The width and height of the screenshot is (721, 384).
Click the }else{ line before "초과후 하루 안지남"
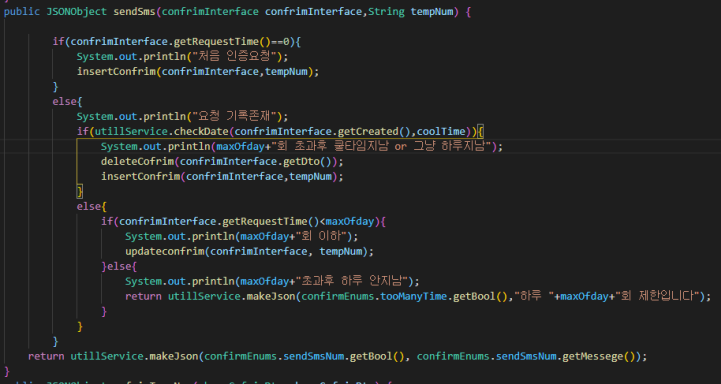click(119, 266)
